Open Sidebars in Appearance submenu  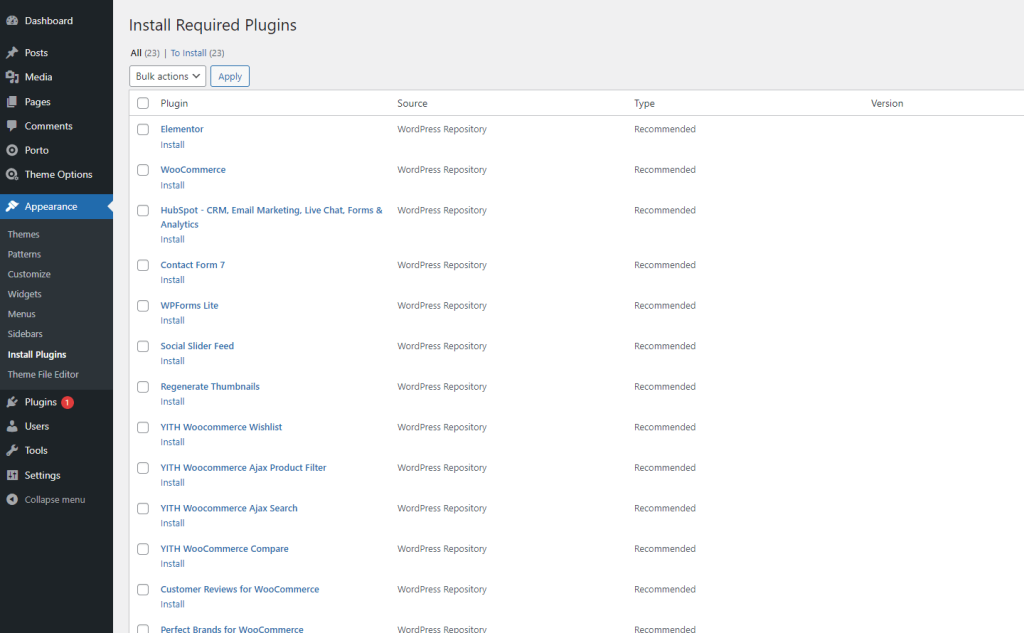(x=25, y=334)
